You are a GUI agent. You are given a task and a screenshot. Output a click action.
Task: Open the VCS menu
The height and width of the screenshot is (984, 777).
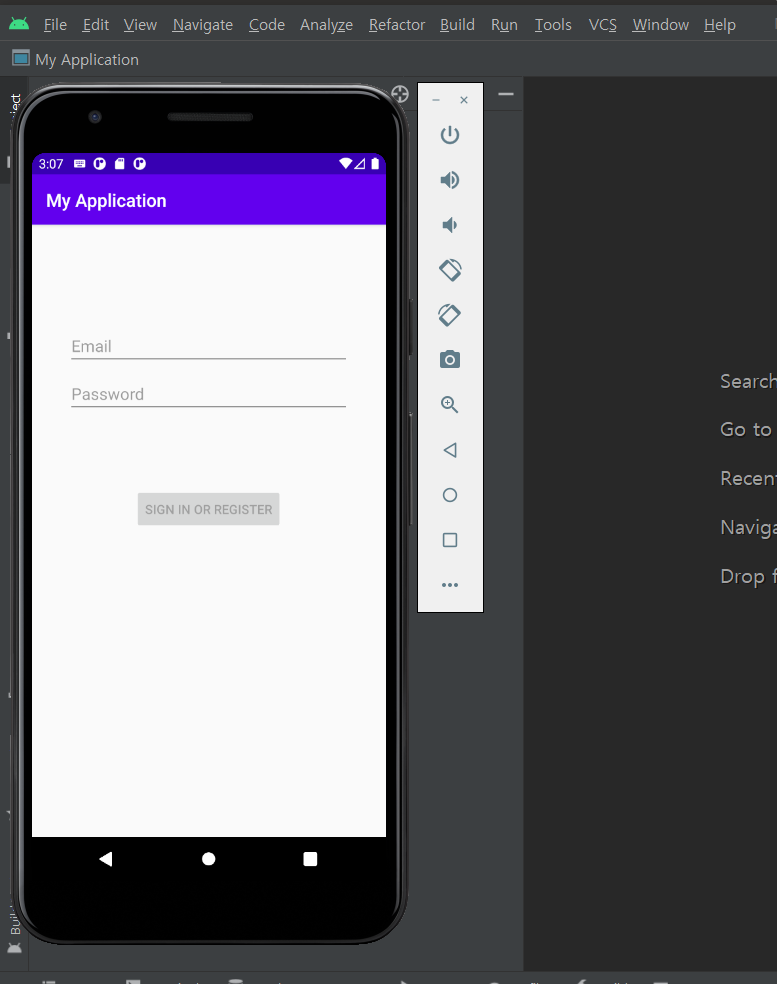click(603, 24)
